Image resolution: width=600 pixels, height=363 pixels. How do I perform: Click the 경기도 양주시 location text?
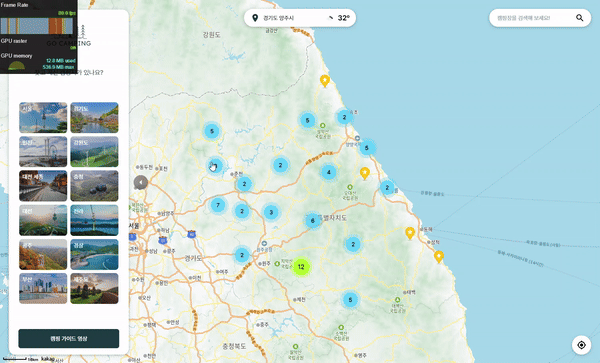click(279, 18)
